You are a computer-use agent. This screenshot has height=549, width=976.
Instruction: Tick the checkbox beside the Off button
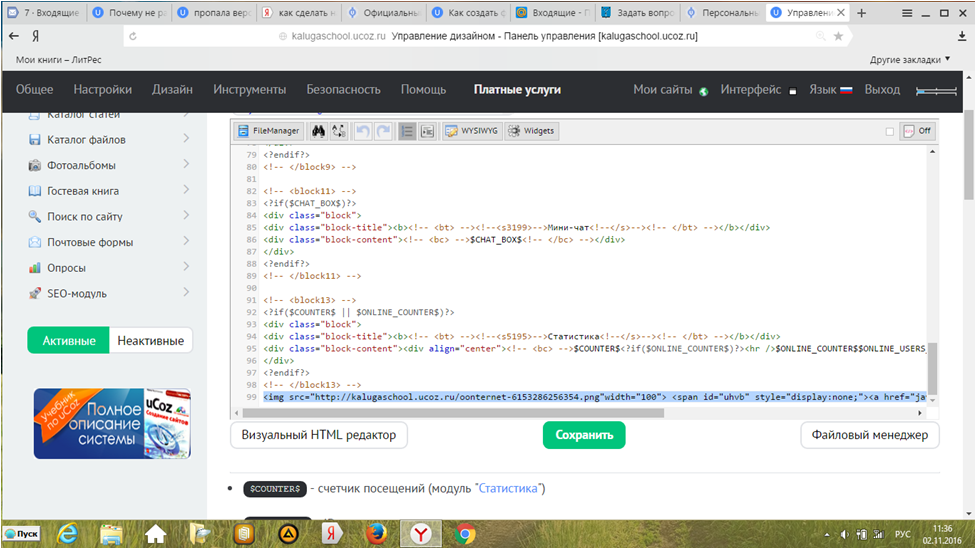pos(890,131)
